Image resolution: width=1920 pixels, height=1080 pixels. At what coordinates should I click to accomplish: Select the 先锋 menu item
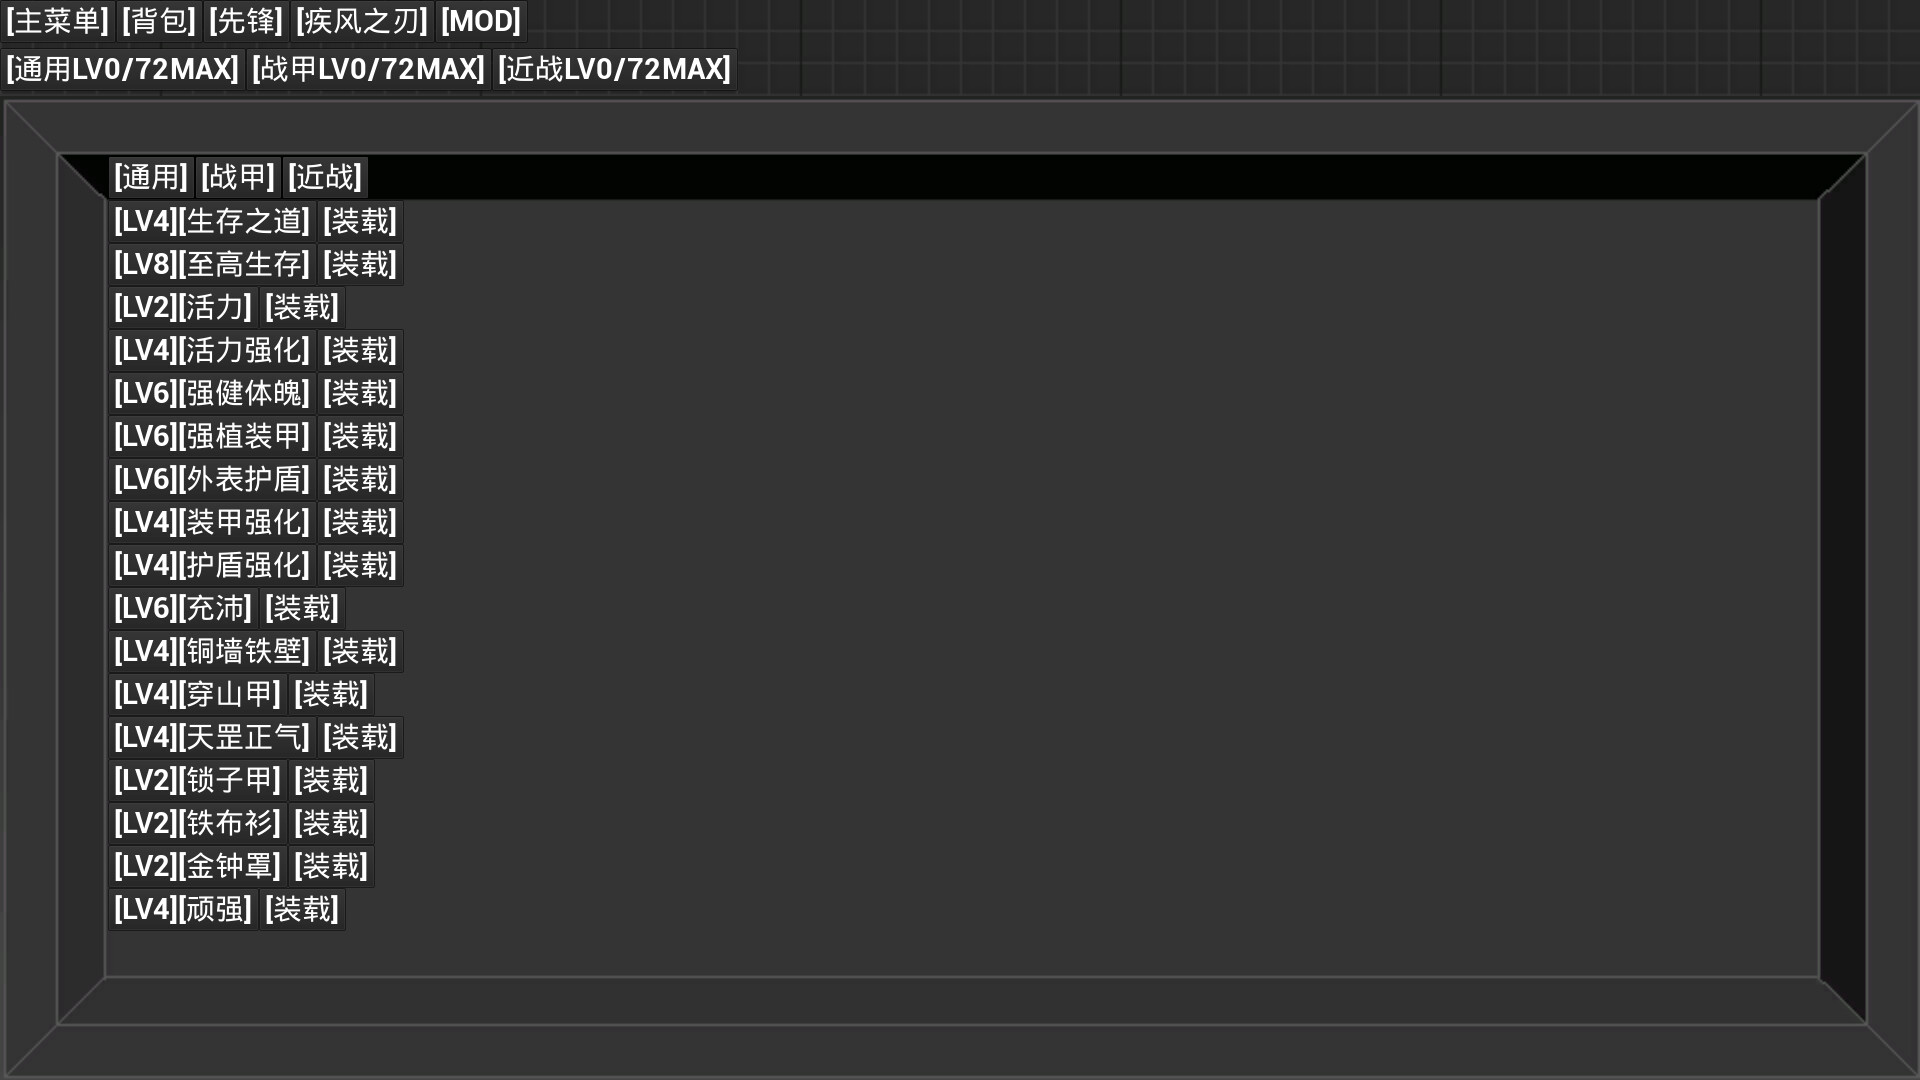click(246, 21)
